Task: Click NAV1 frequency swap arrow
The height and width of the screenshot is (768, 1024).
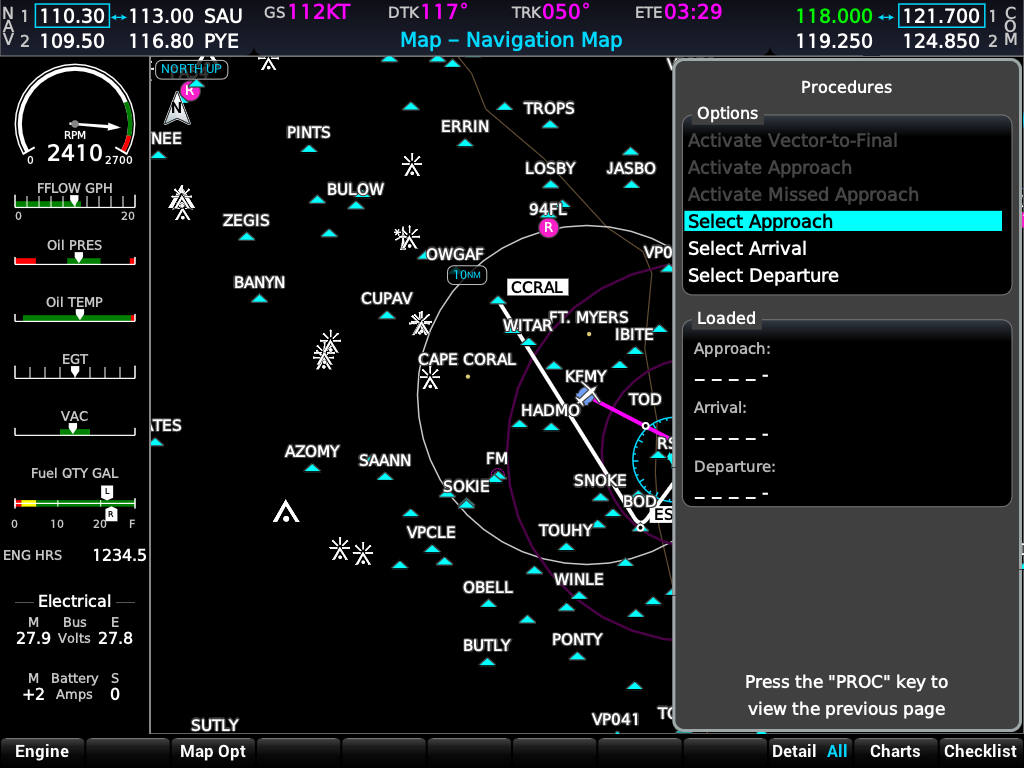Action: pos(118,17)
